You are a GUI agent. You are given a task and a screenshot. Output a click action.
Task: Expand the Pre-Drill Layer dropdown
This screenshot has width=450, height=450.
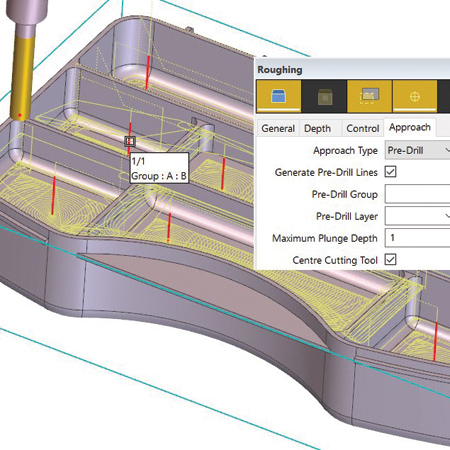pos(417,216)
